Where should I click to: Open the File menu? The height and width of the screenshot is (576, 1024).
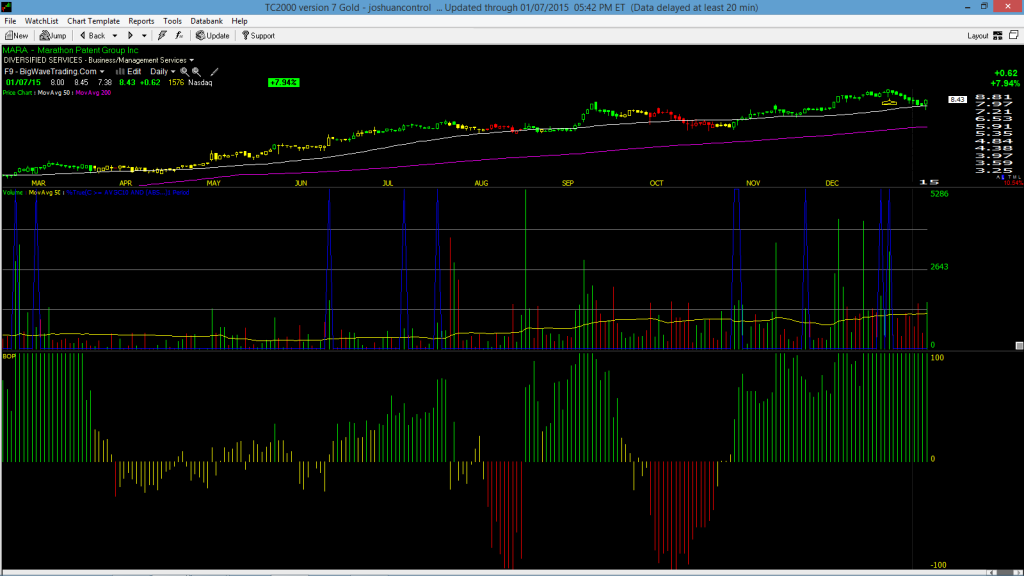[10, 21]
